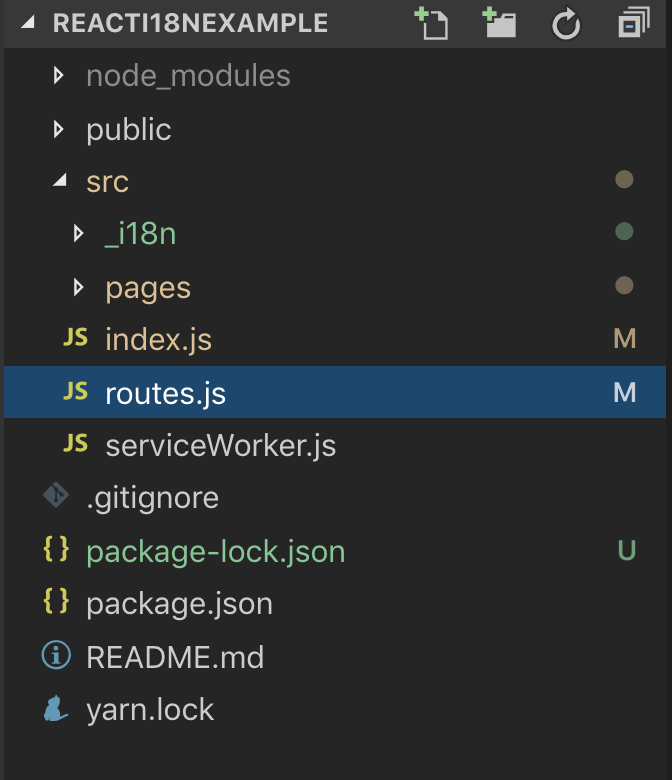672x780 pixels.
Task: Open the yarn.lock file
Action: pyautogui.click(x=150, y=710)
